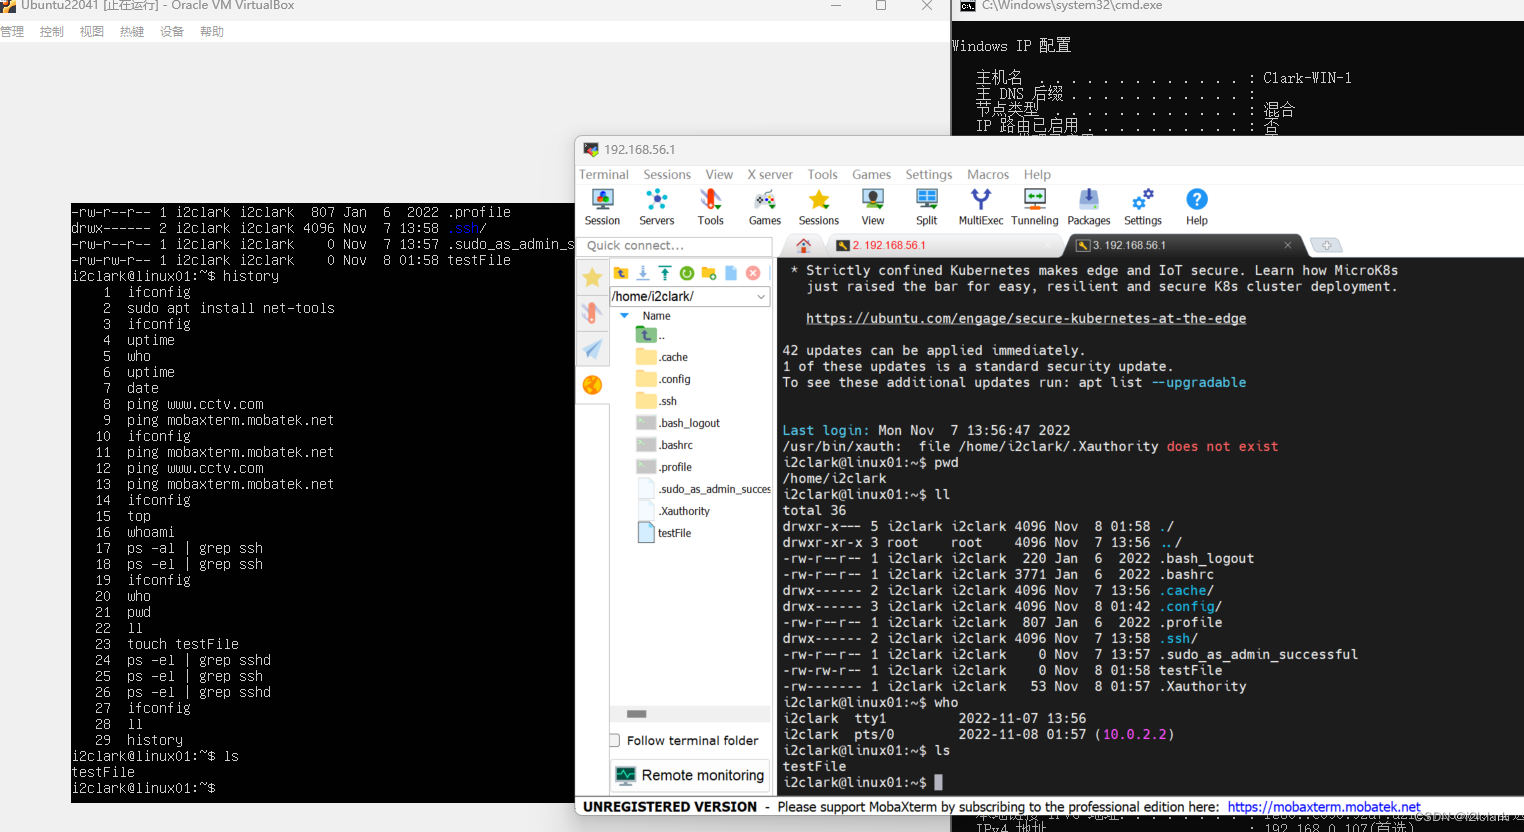1524x832 pixels.
Task: Click the Quick connect input field
Action: [674, 245]
